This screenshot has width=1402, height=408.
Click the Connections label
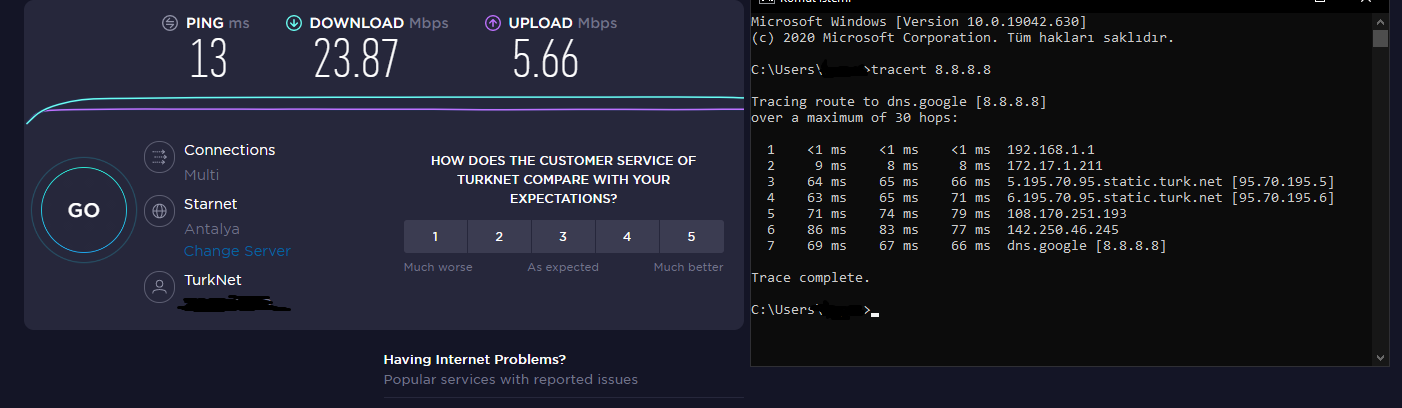click(x=229, y=150)
